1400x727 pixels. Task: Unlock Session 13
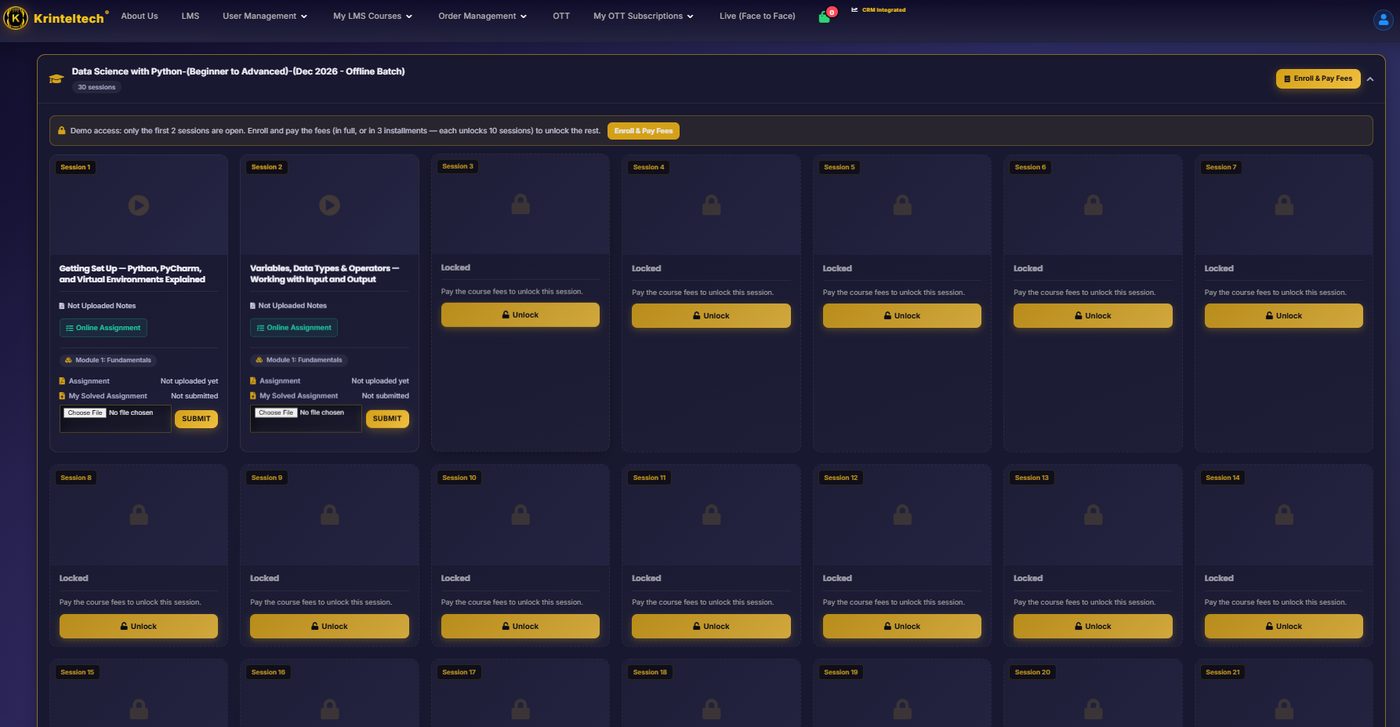(x=1093, y=626)
